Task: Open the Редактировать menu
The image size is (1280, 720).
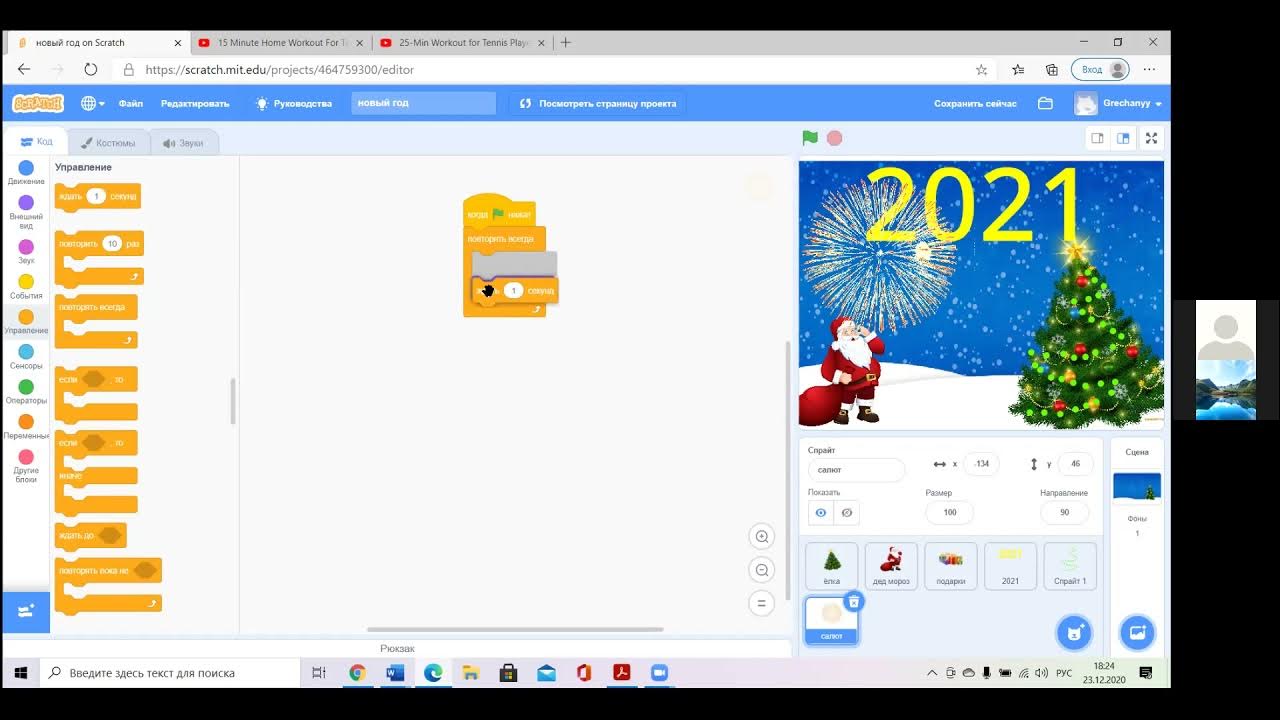Action: tap(195, 103)
